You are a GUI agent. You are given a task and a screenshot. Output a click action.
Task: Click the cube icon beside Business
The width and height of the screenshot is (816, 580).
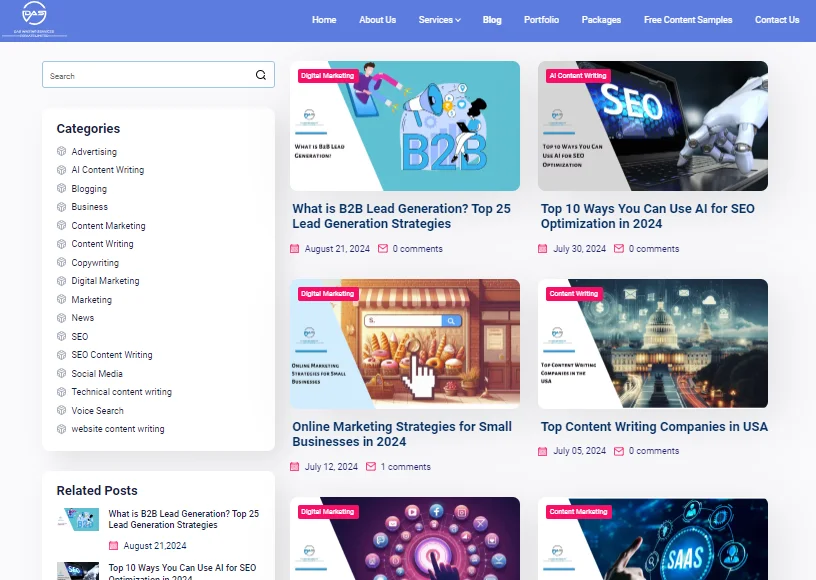(x=61, y=207)
